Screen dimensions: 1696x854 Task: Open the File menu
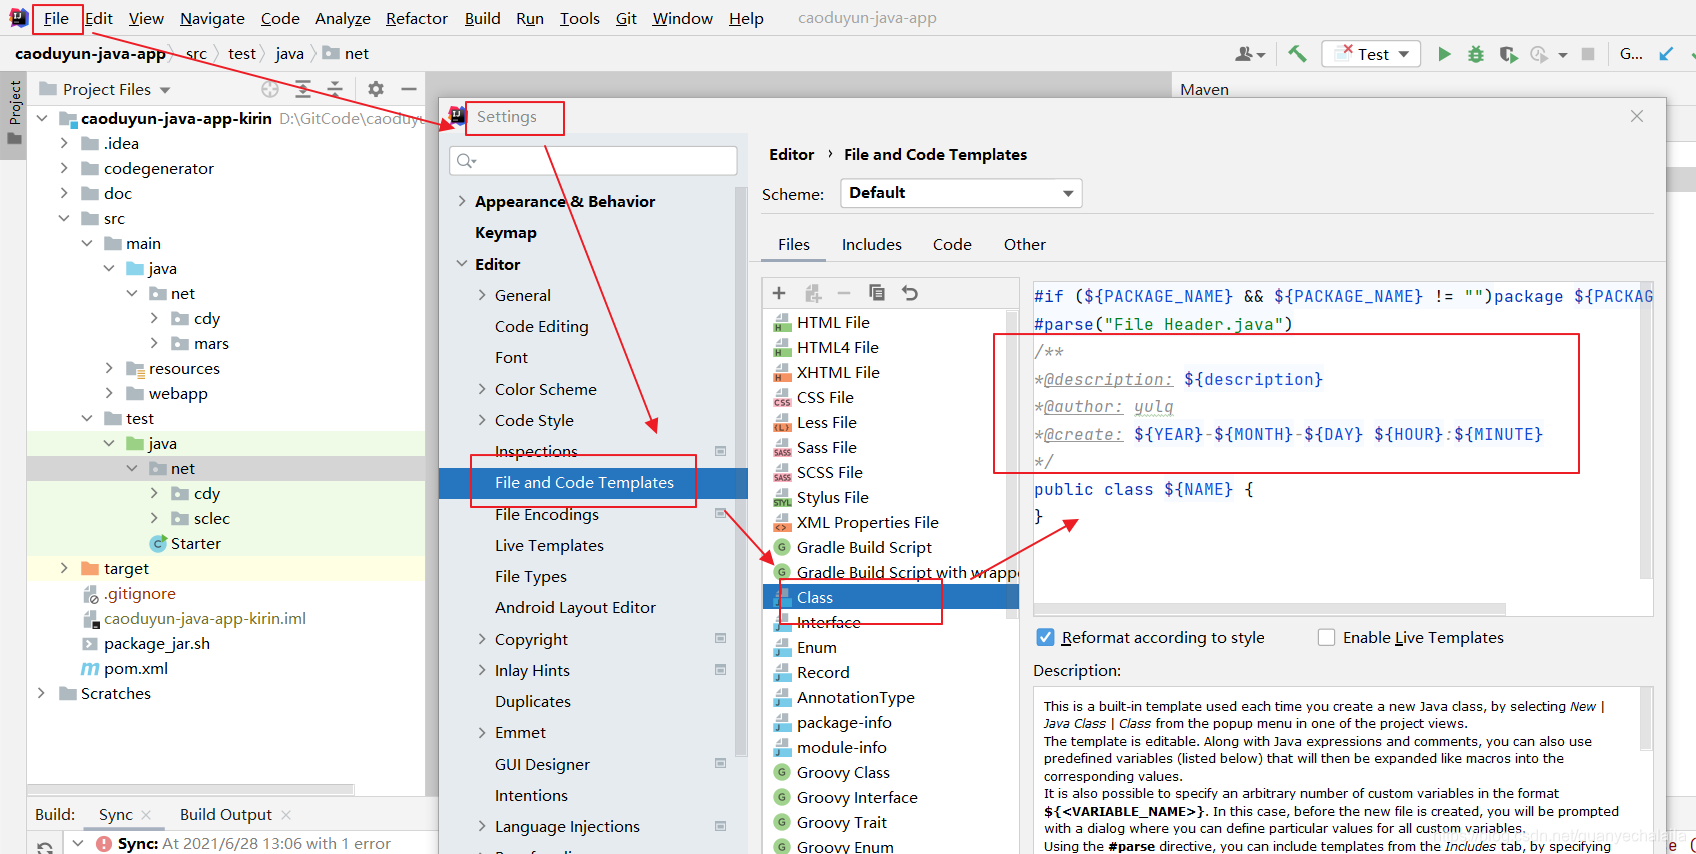[56, 18]
